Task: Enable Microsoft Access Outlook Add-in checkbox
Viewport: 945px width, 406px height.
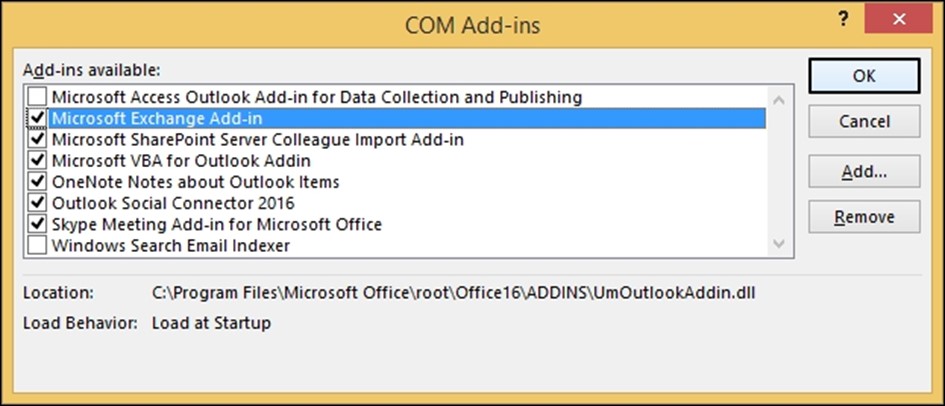Action: tap(38, 96)
